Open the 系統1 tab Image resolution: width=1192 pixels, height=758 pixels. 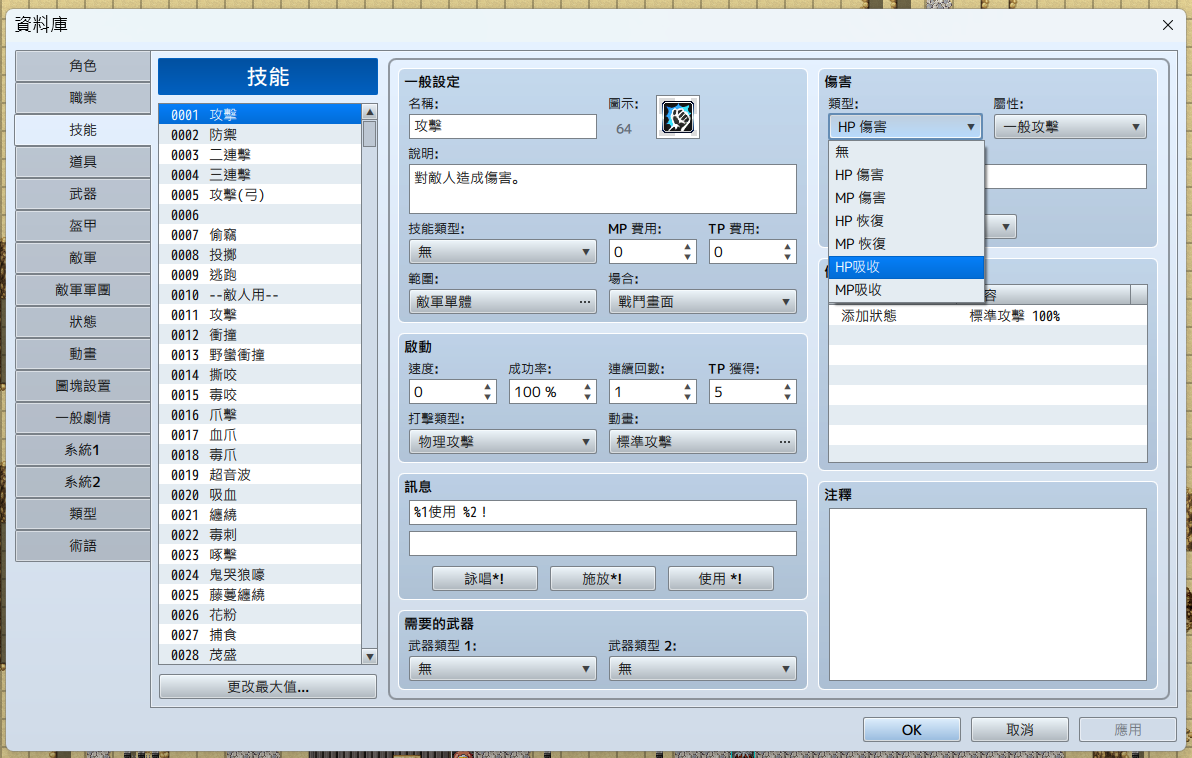pyautogui.click(x=83, y=449)
